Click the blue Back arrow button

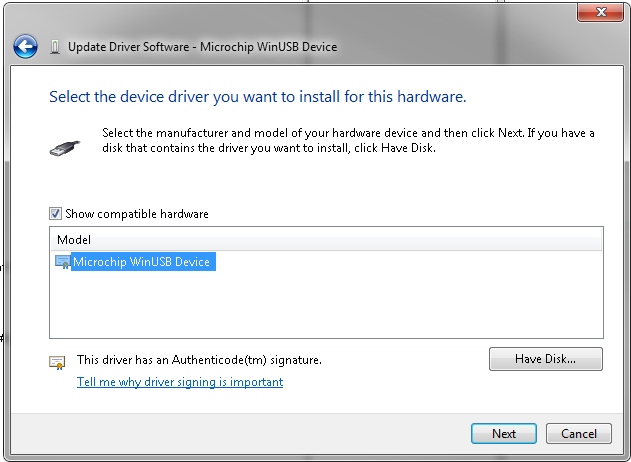click(25, 46)
